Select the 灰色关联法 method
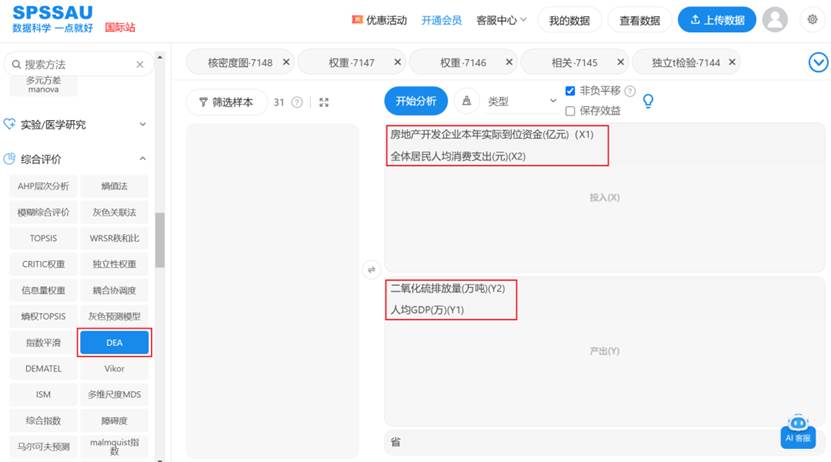This screenshot has height=462, width=831. click(x=114, y=212)
